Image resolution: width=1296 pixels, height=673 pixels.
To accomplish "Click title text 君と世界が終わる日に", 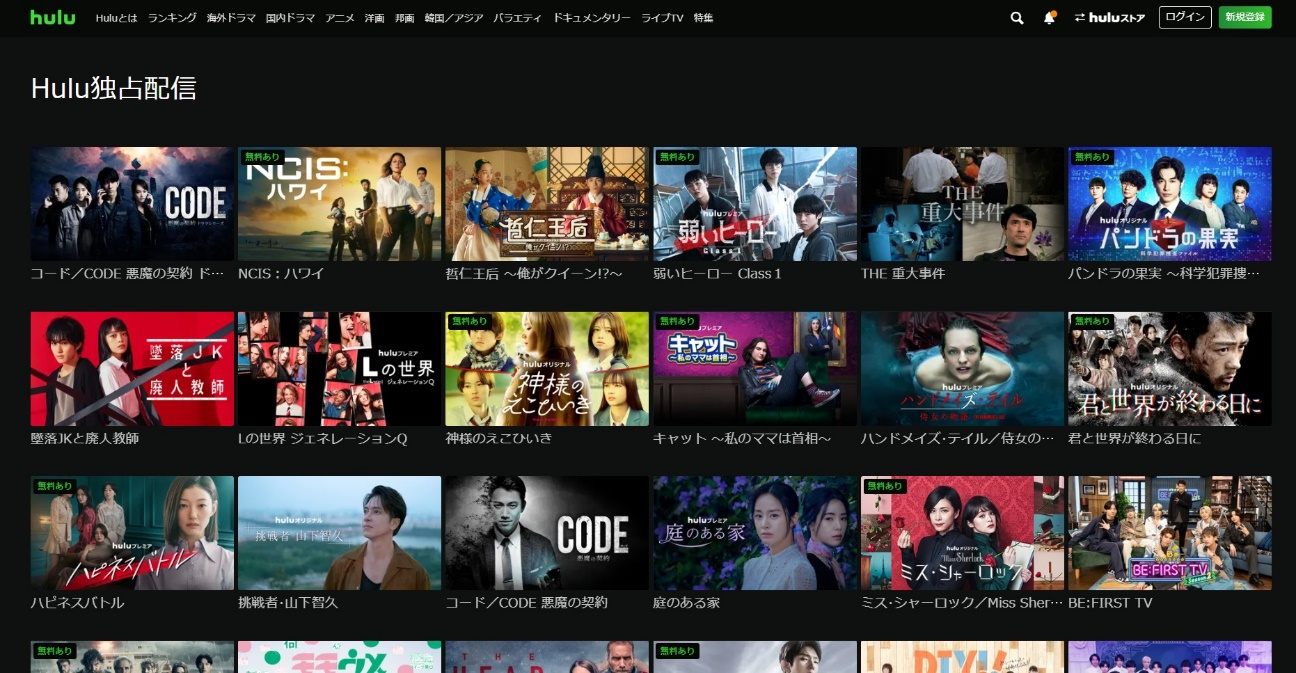I will (x=1135, y=438).
